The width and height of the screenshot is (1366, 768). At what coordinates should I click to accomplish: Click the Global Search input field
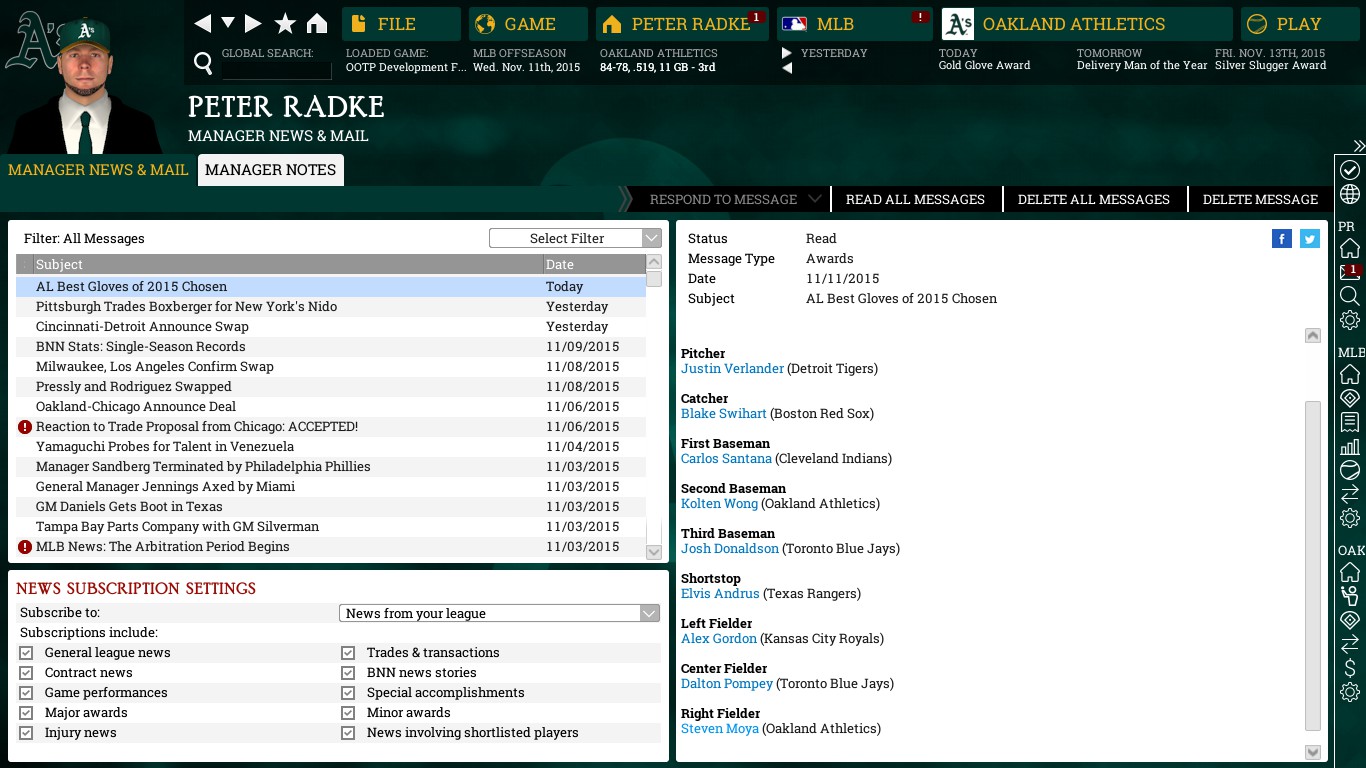coord(276,70)
